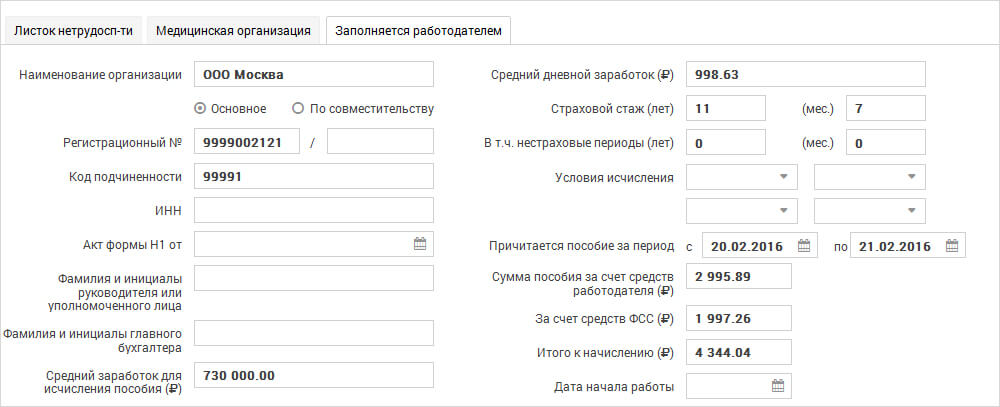Select the По совместительству radio option
This screenshot has width=1000, height=407.
tap(298, 108)
